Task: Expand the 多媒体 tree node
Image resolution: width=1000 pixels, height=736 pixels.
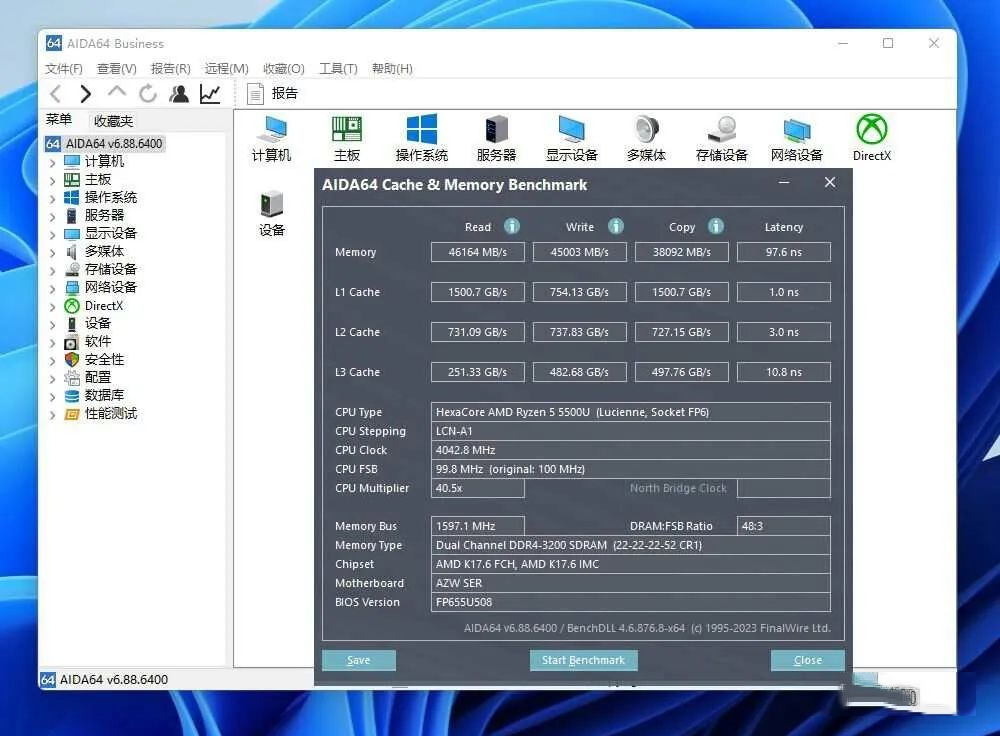Action: click(52, 253)
